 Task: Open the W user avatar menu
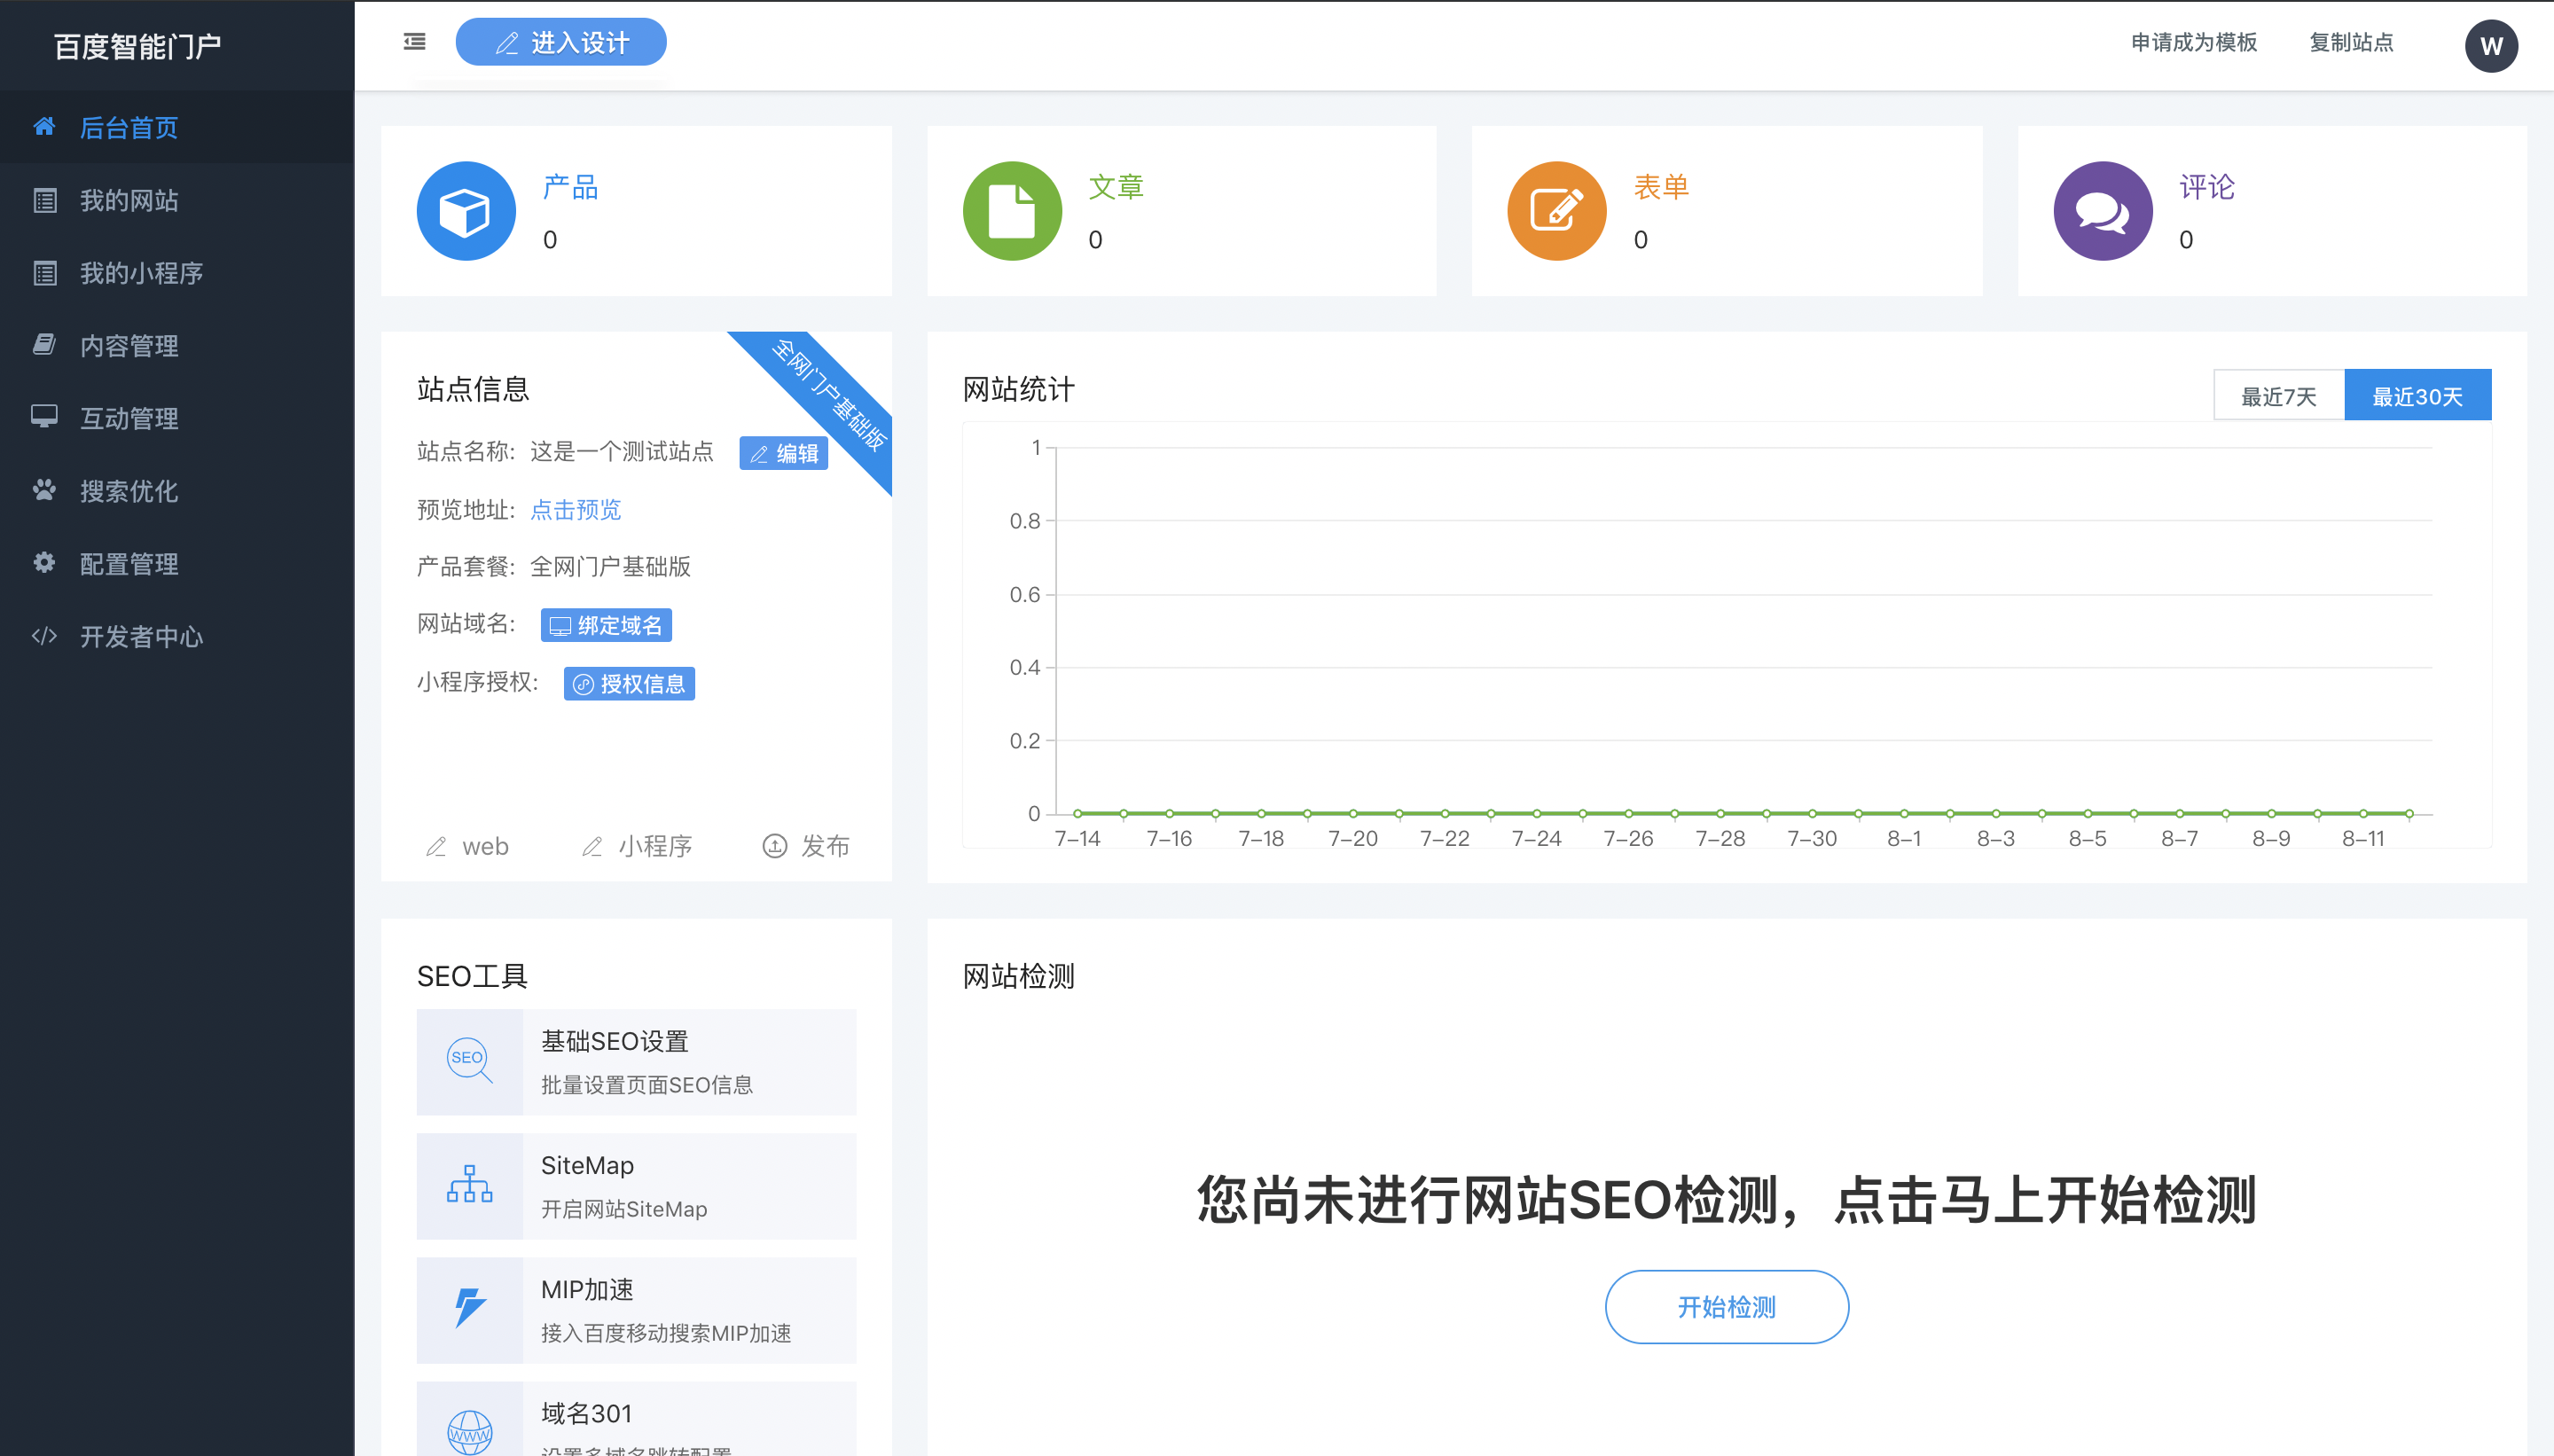coord(2491,46)
